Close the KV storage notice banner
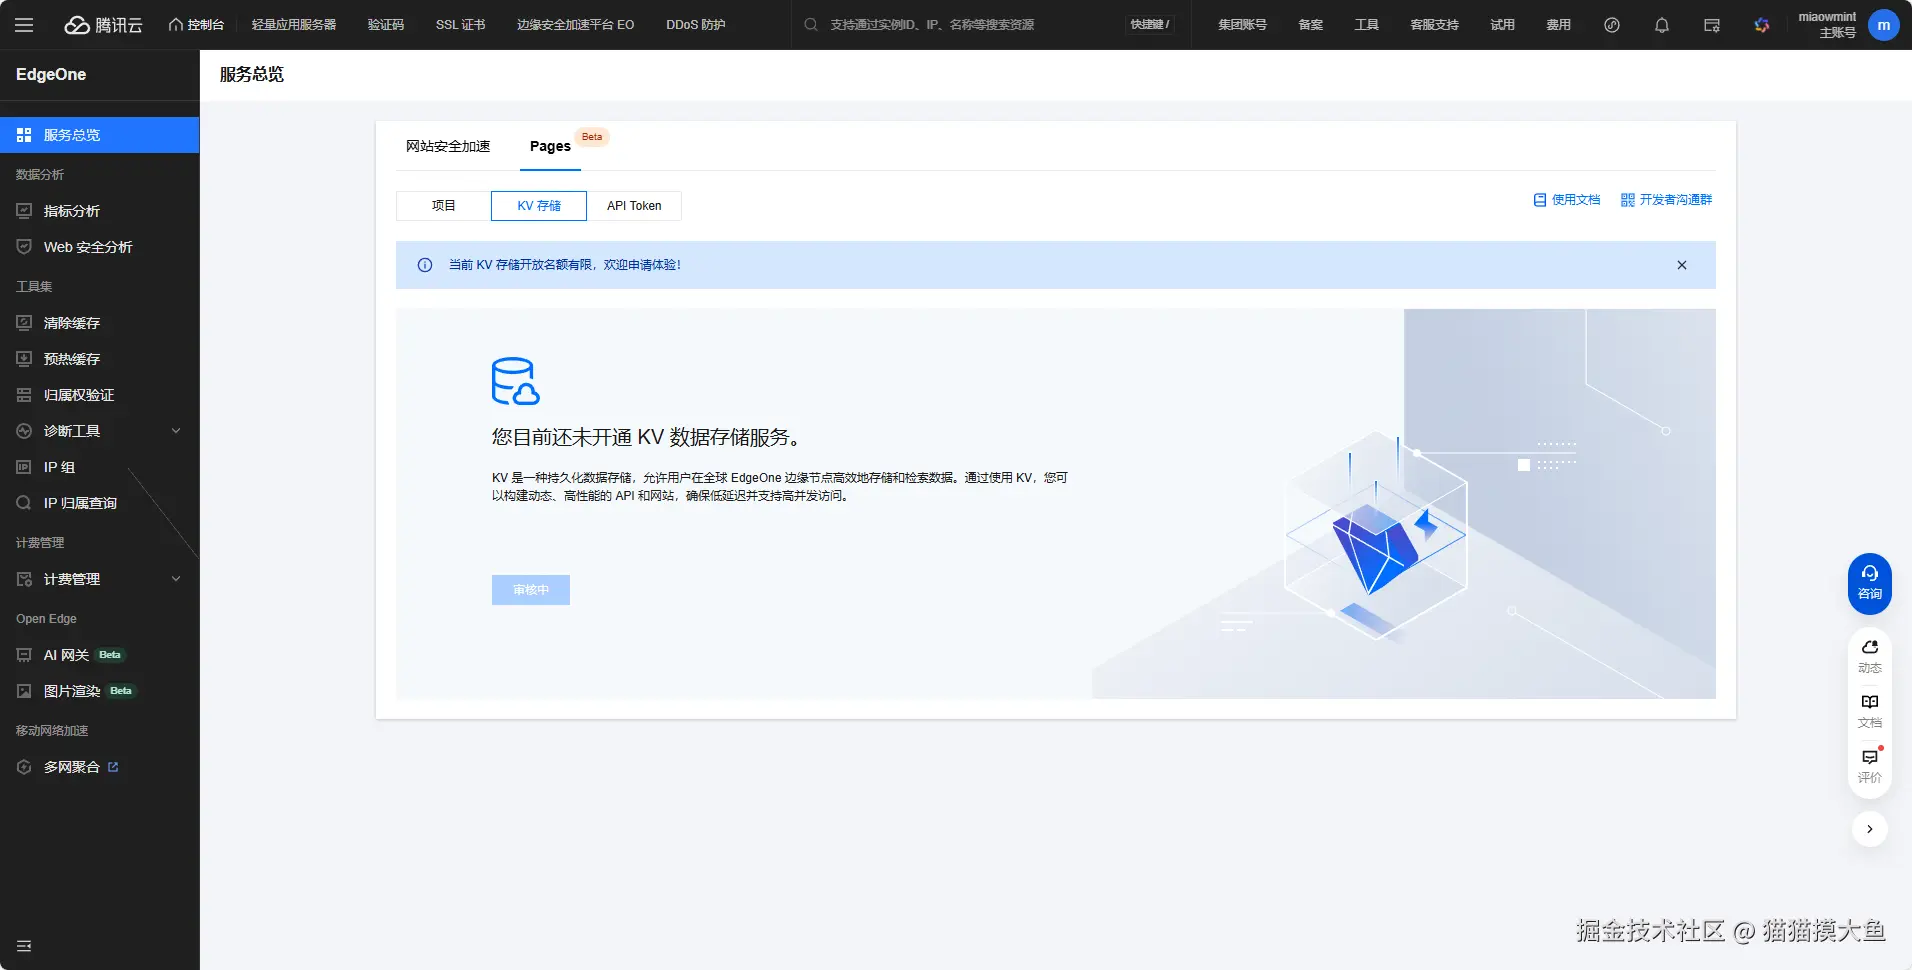1912x970 pixels. pyautogui.click(x=1682, y=265)
